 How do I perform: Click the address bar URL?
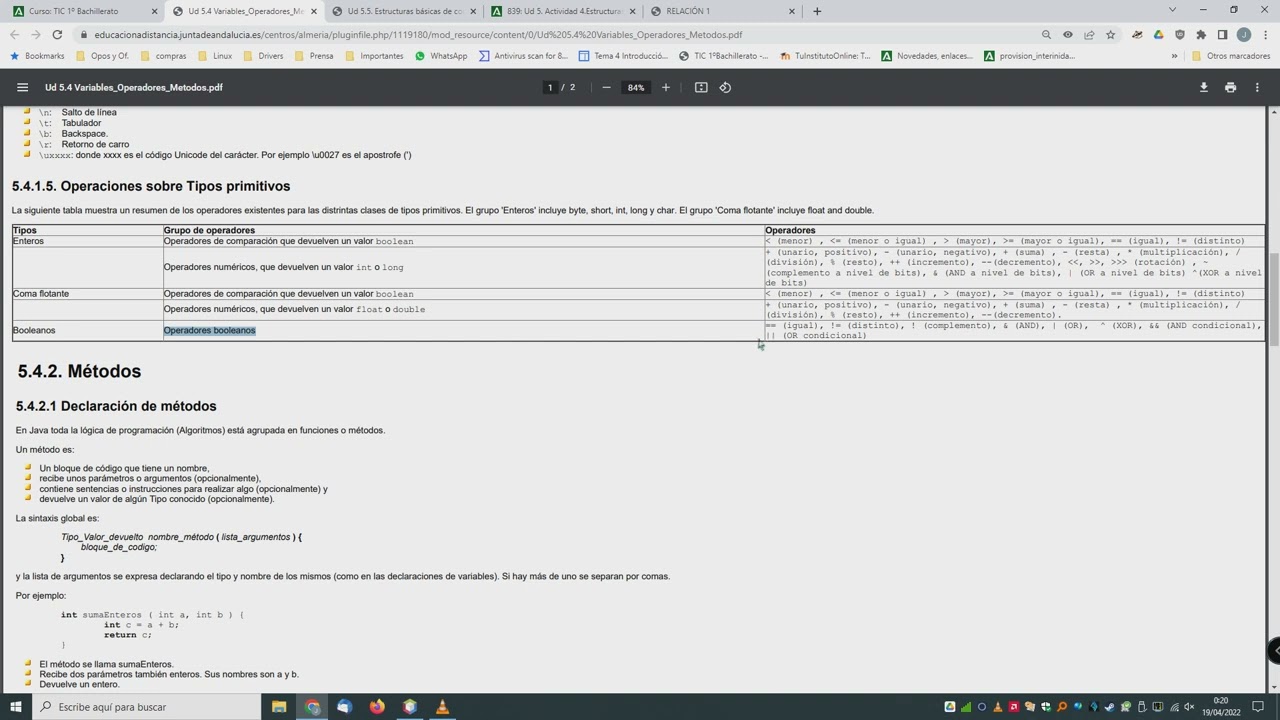[418, 34]
